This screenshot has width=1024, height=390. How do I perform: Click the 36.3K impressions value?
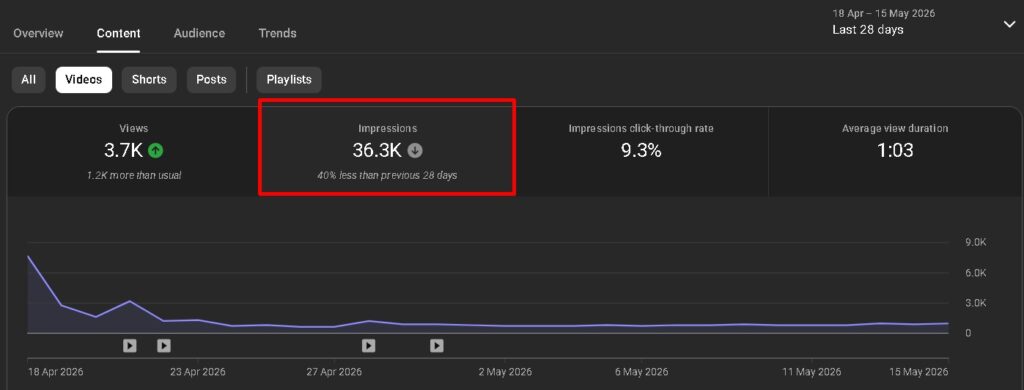tap(377, 151)
